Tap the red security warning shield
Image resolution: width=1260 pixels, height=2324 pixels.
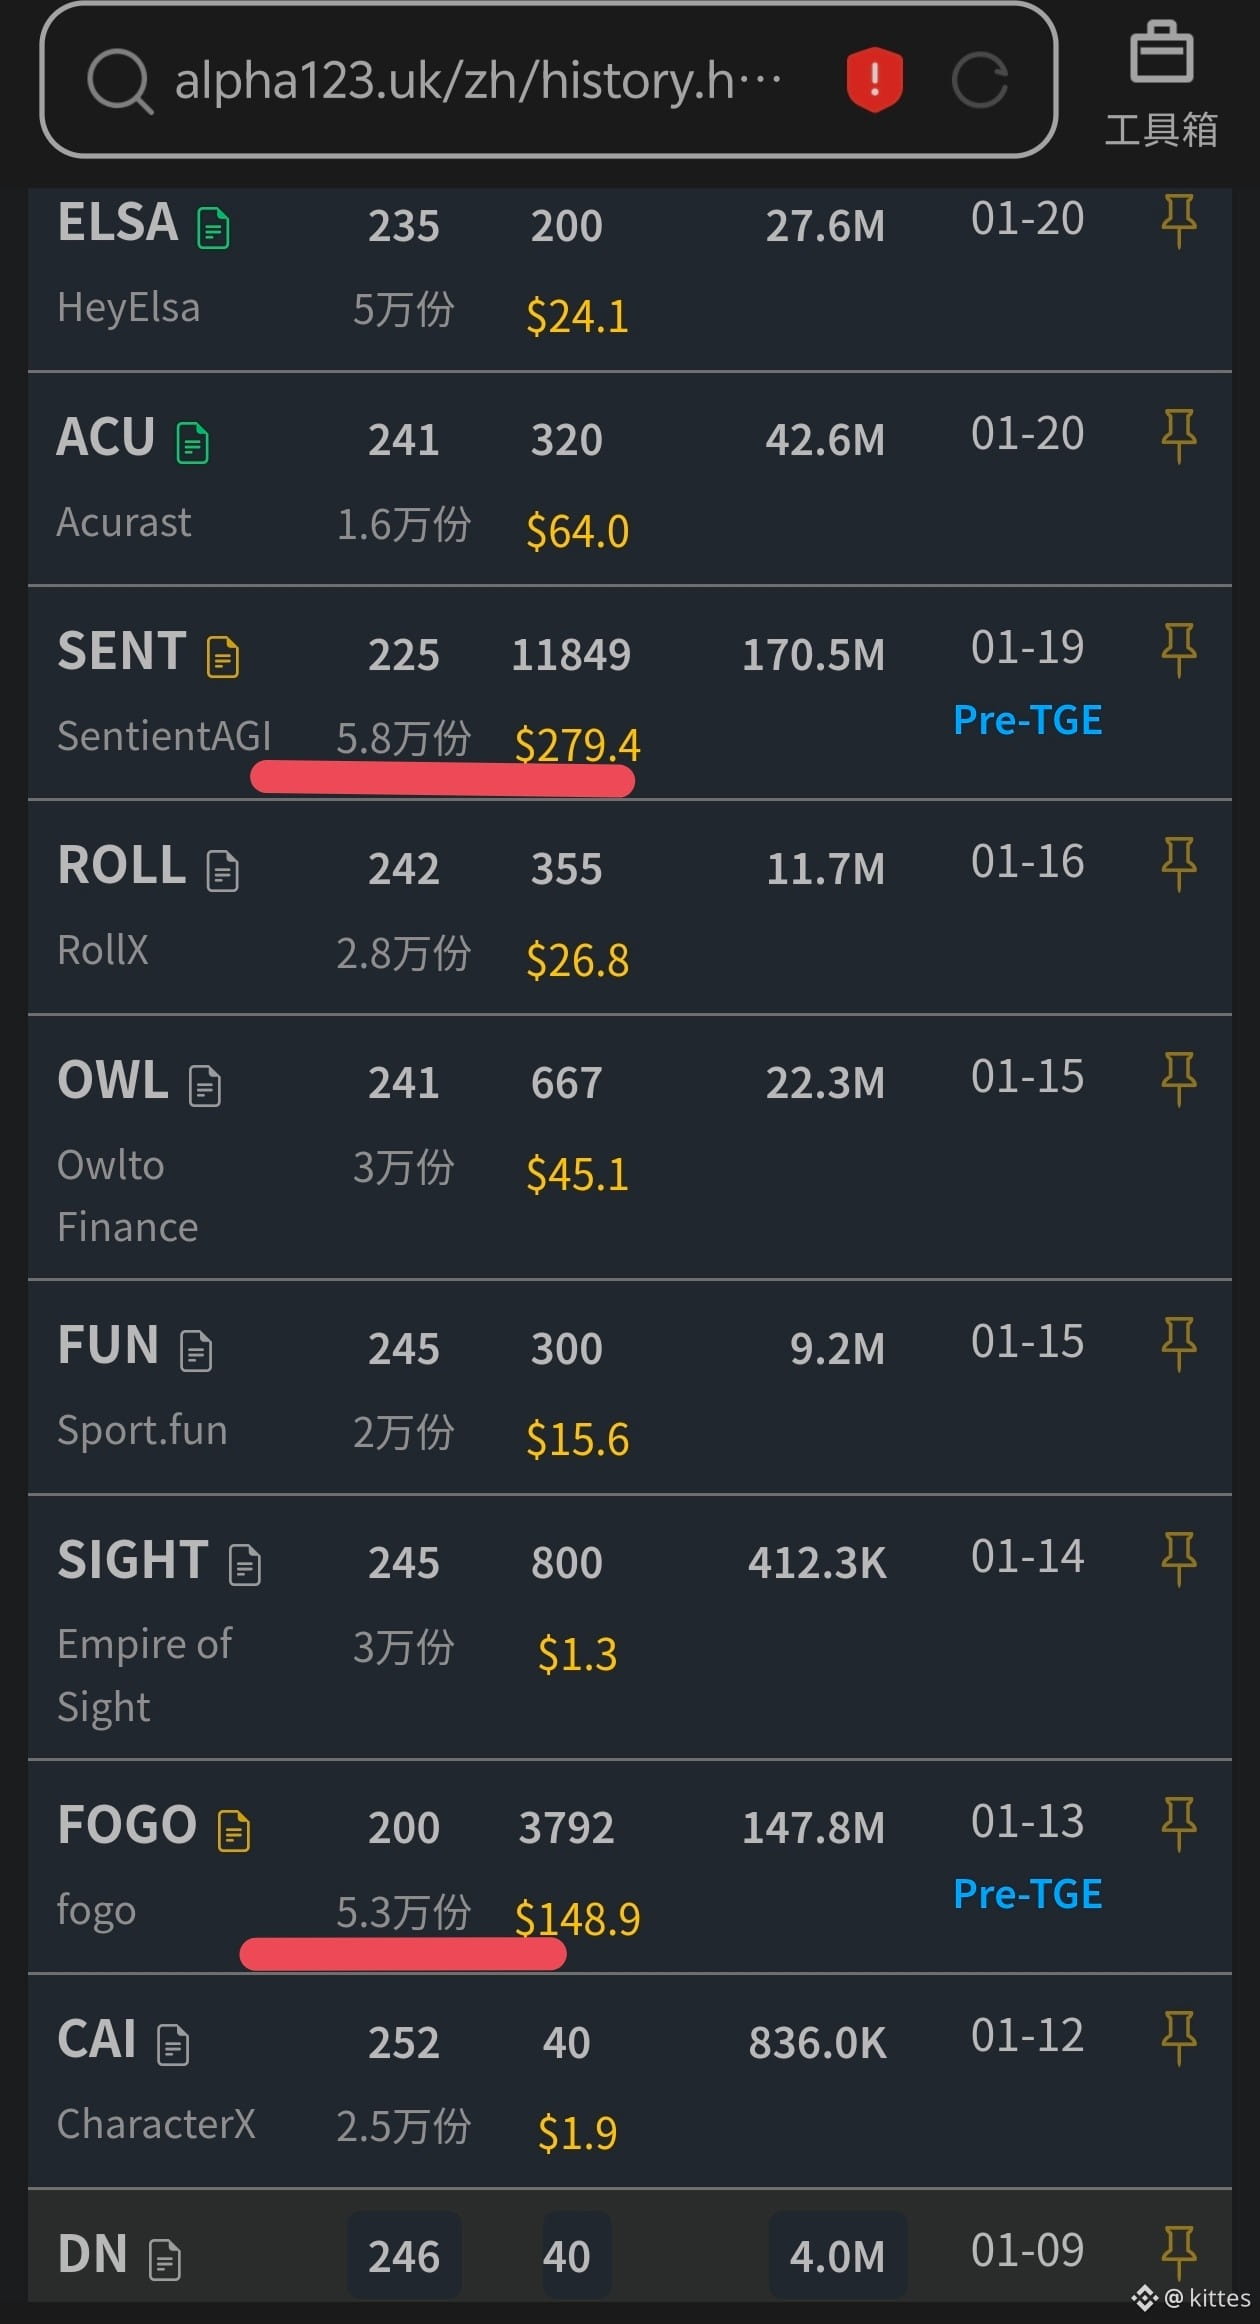[x=875, y=79]
